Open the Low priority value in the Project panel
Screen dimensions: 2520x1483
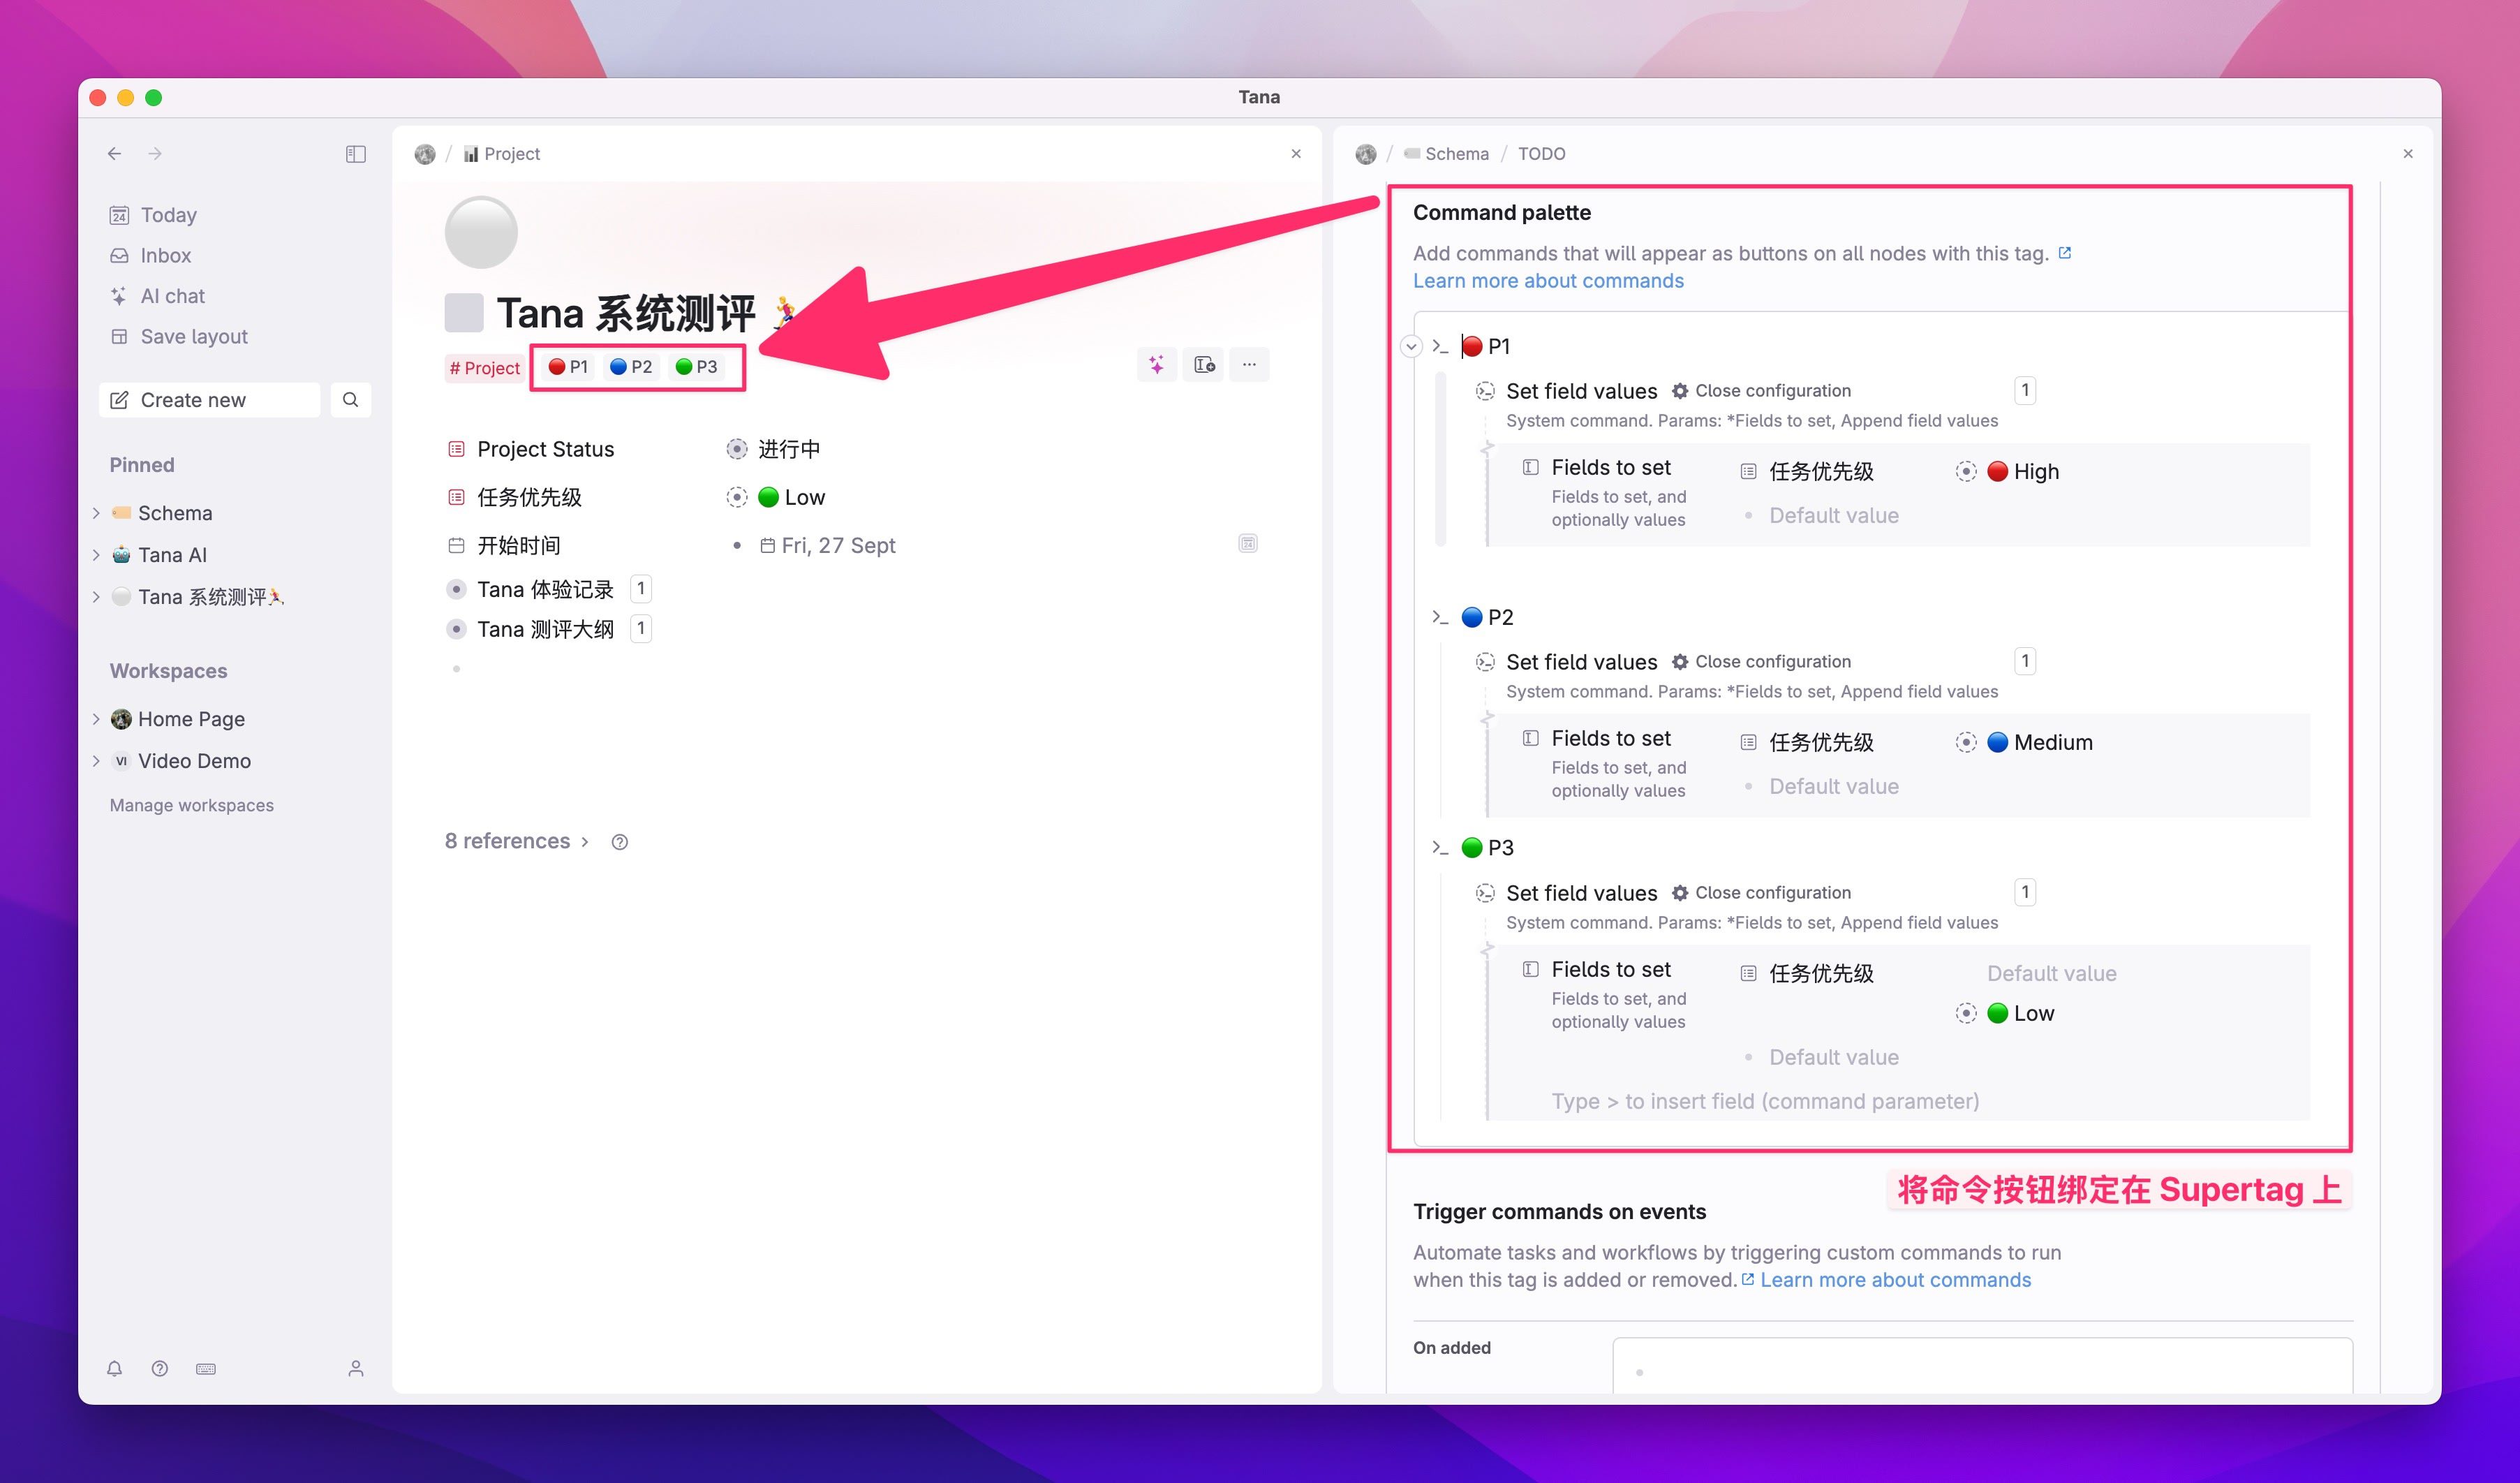[x=792, y=497]
